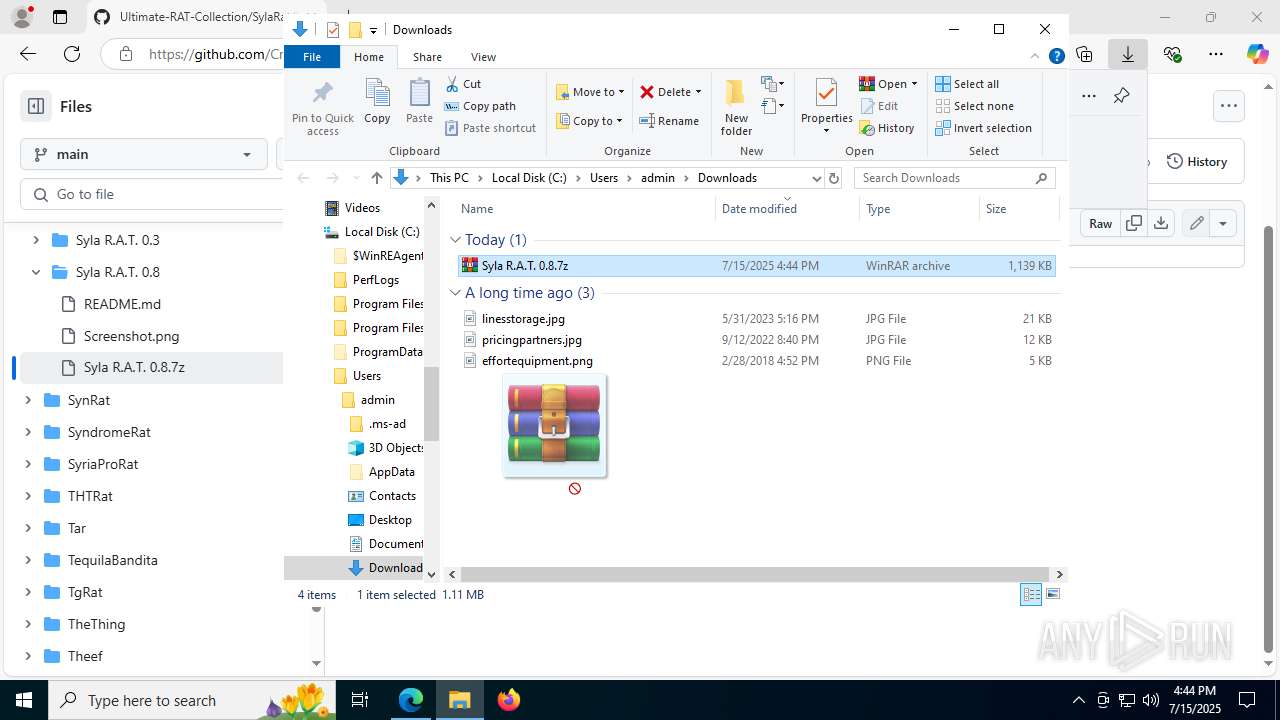Click History in Explorer ribbon
Image resolution: width=1280 pixels, height=720 pixels.
pyautogui.click(x=887, y=128)
